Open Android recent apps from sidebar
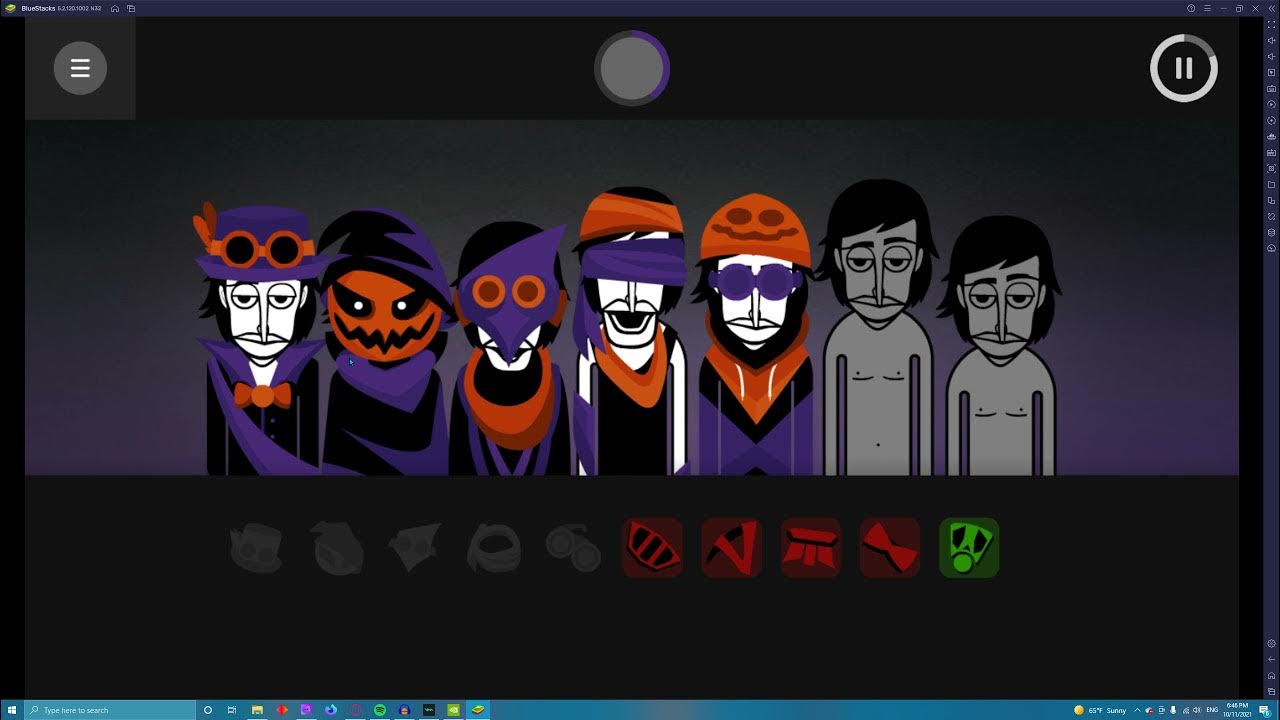The width and height of the screenshot is (1280, 720). point(1271,691)
